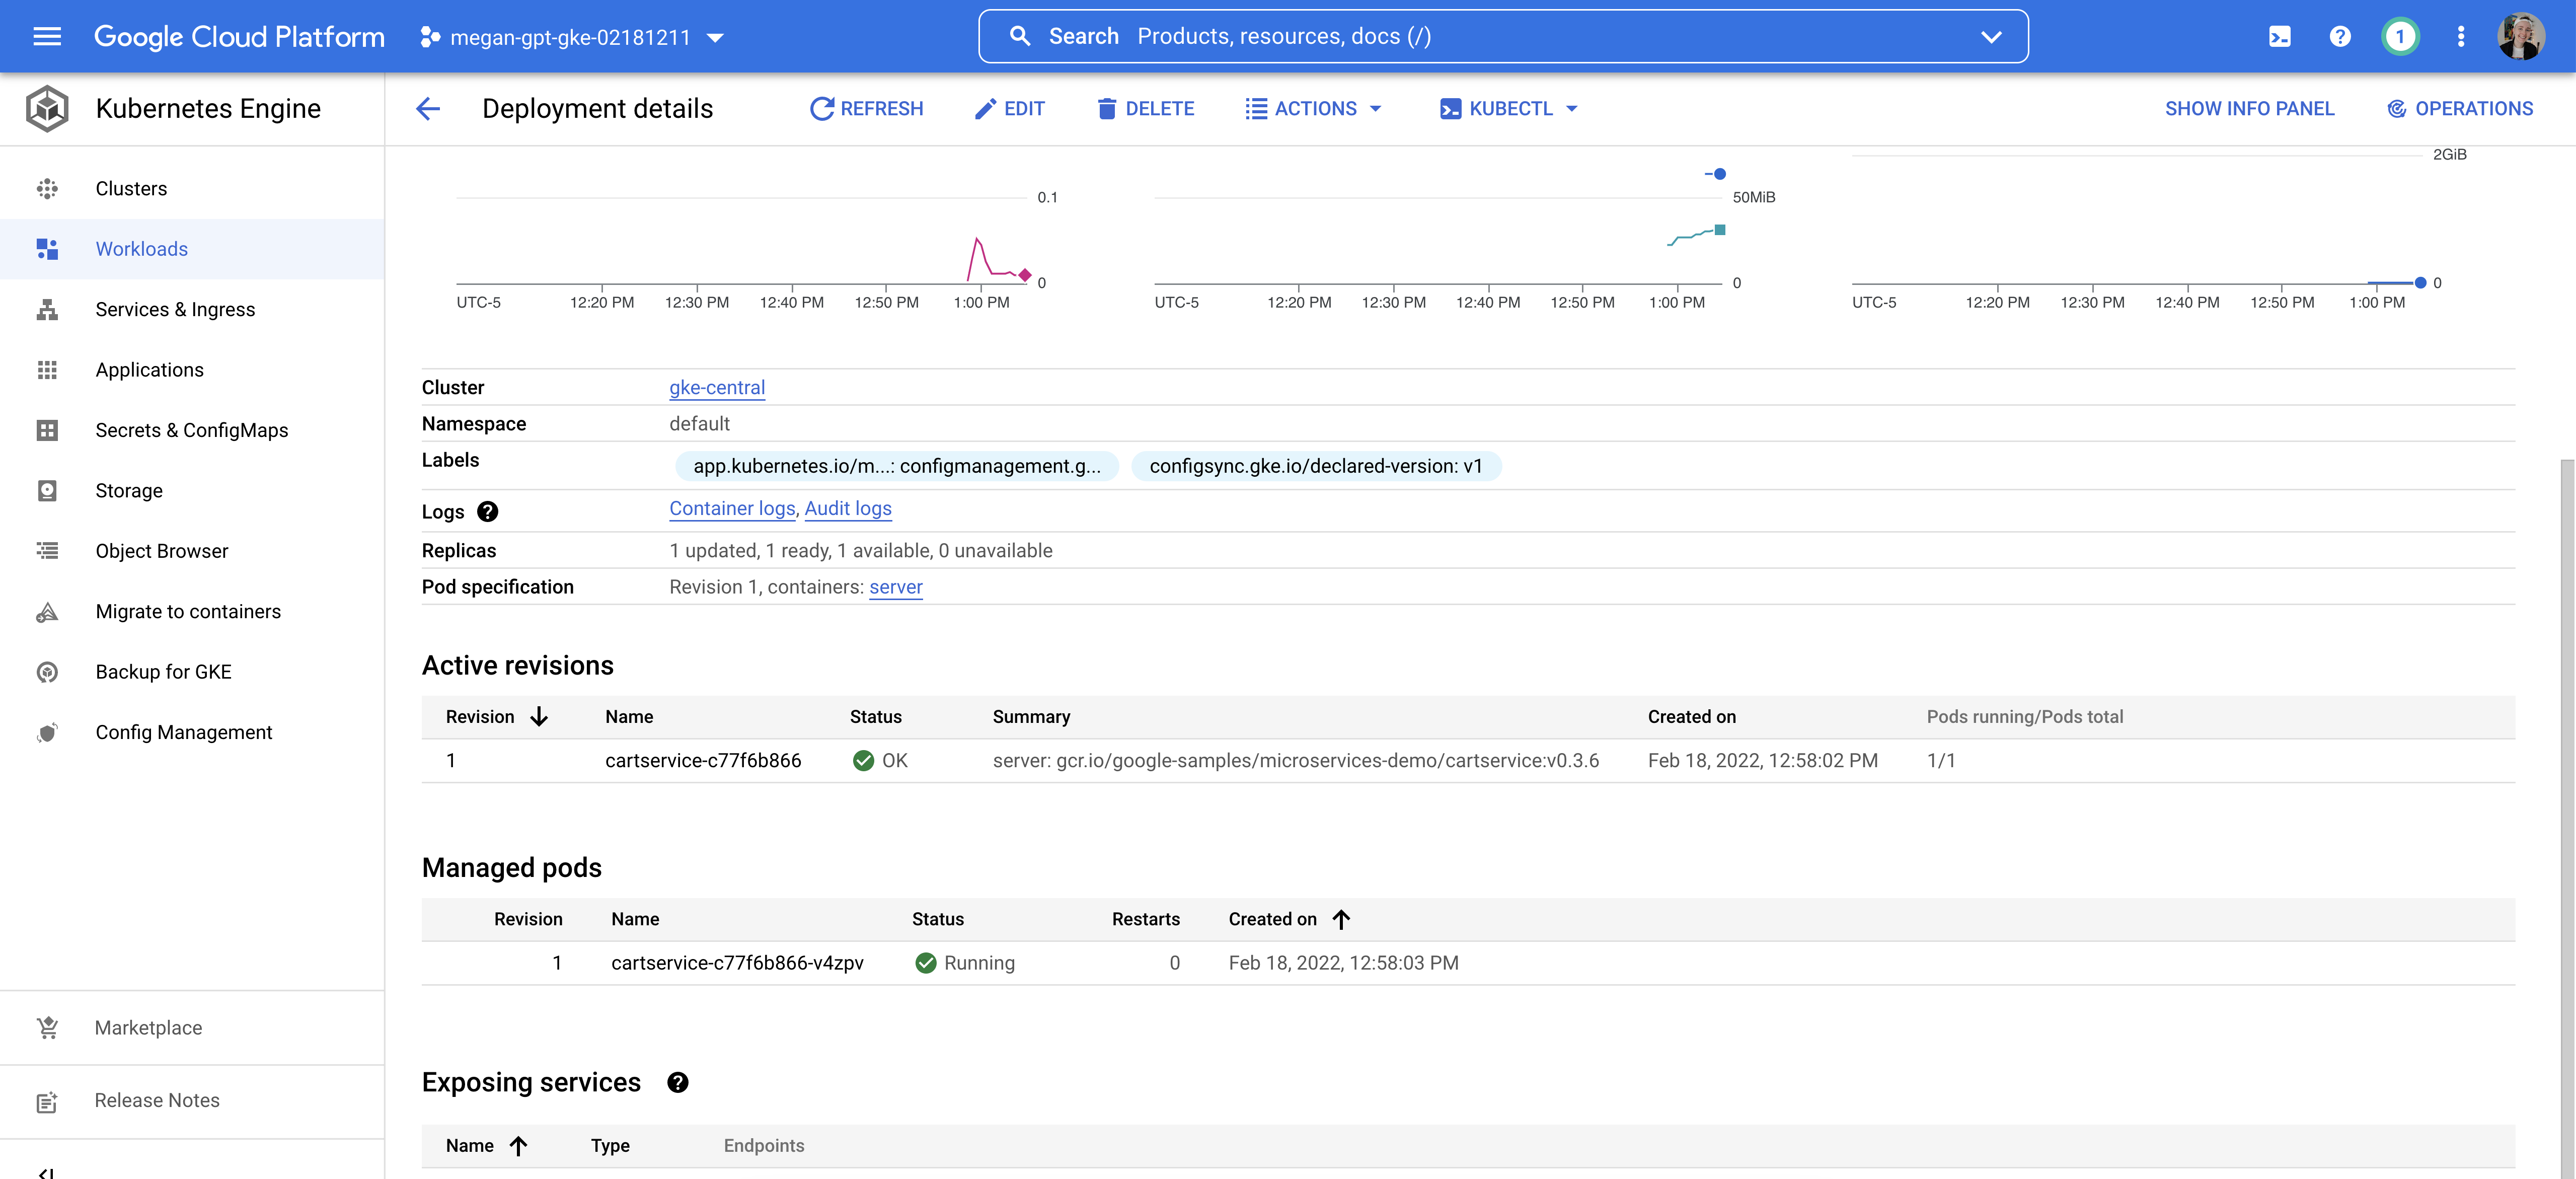This screenshot has width=2576, height=1179.
Task: Open Secrets & ConfigMaps page
Action: tap(192, 430)
